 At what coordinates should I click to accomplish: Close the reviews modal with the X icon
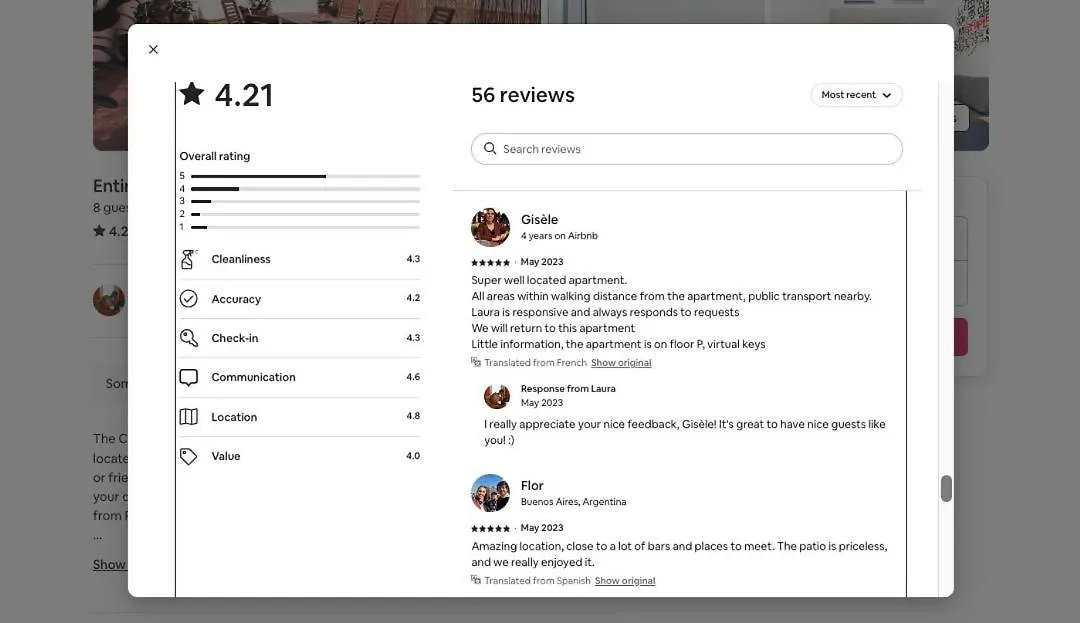pos(153,49)
